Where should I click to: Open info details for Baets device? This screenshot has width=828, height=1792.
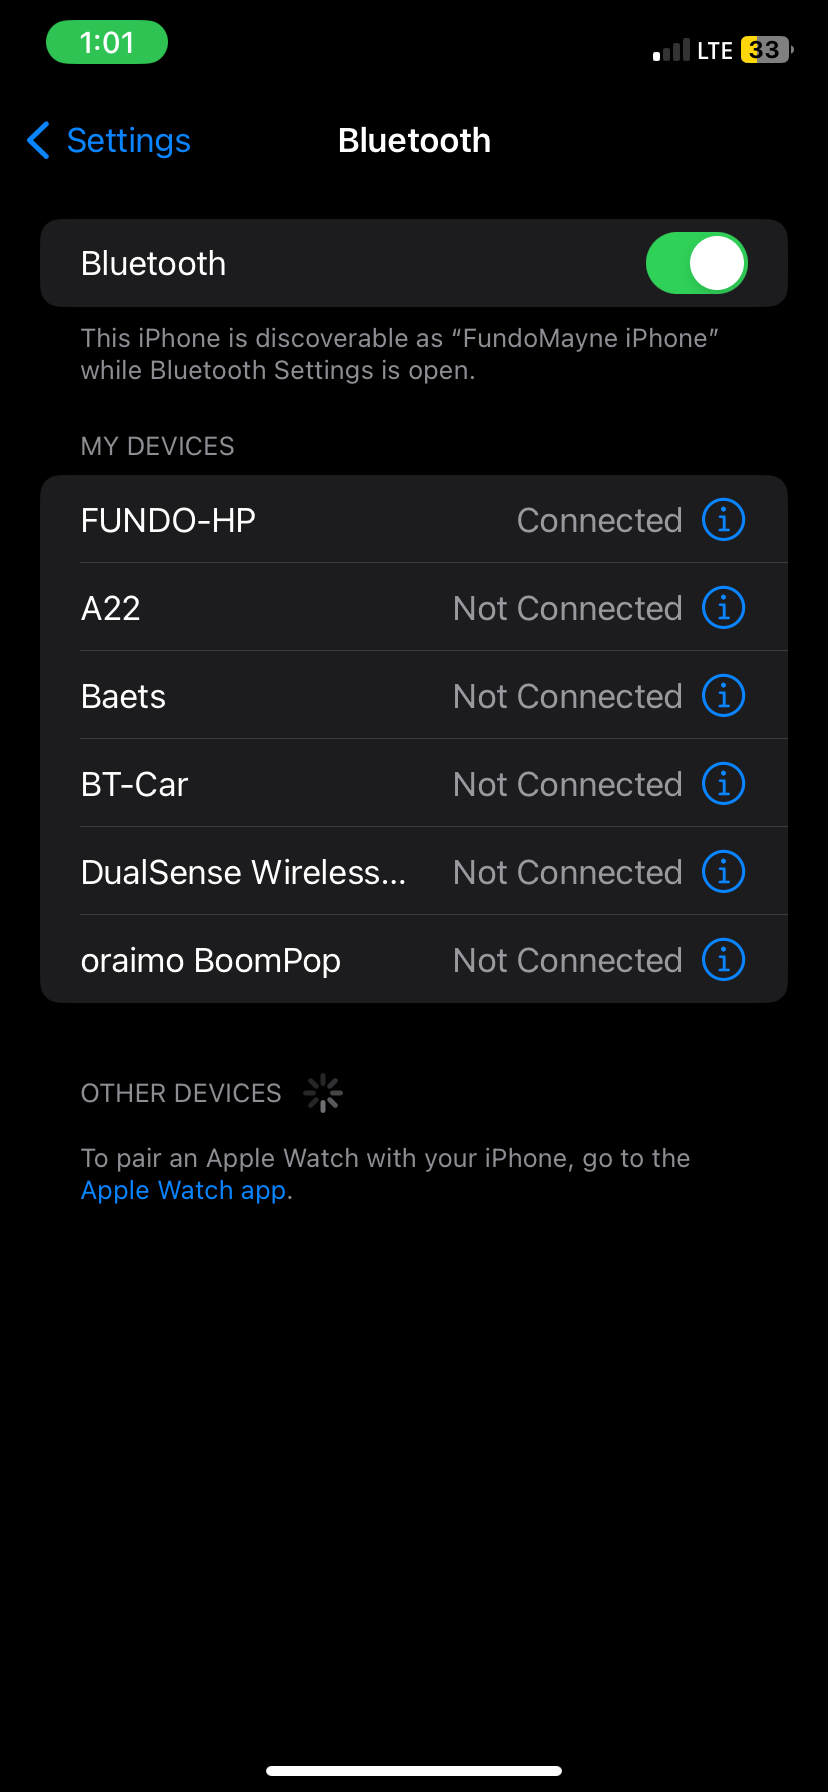click(x=722, y=695)
